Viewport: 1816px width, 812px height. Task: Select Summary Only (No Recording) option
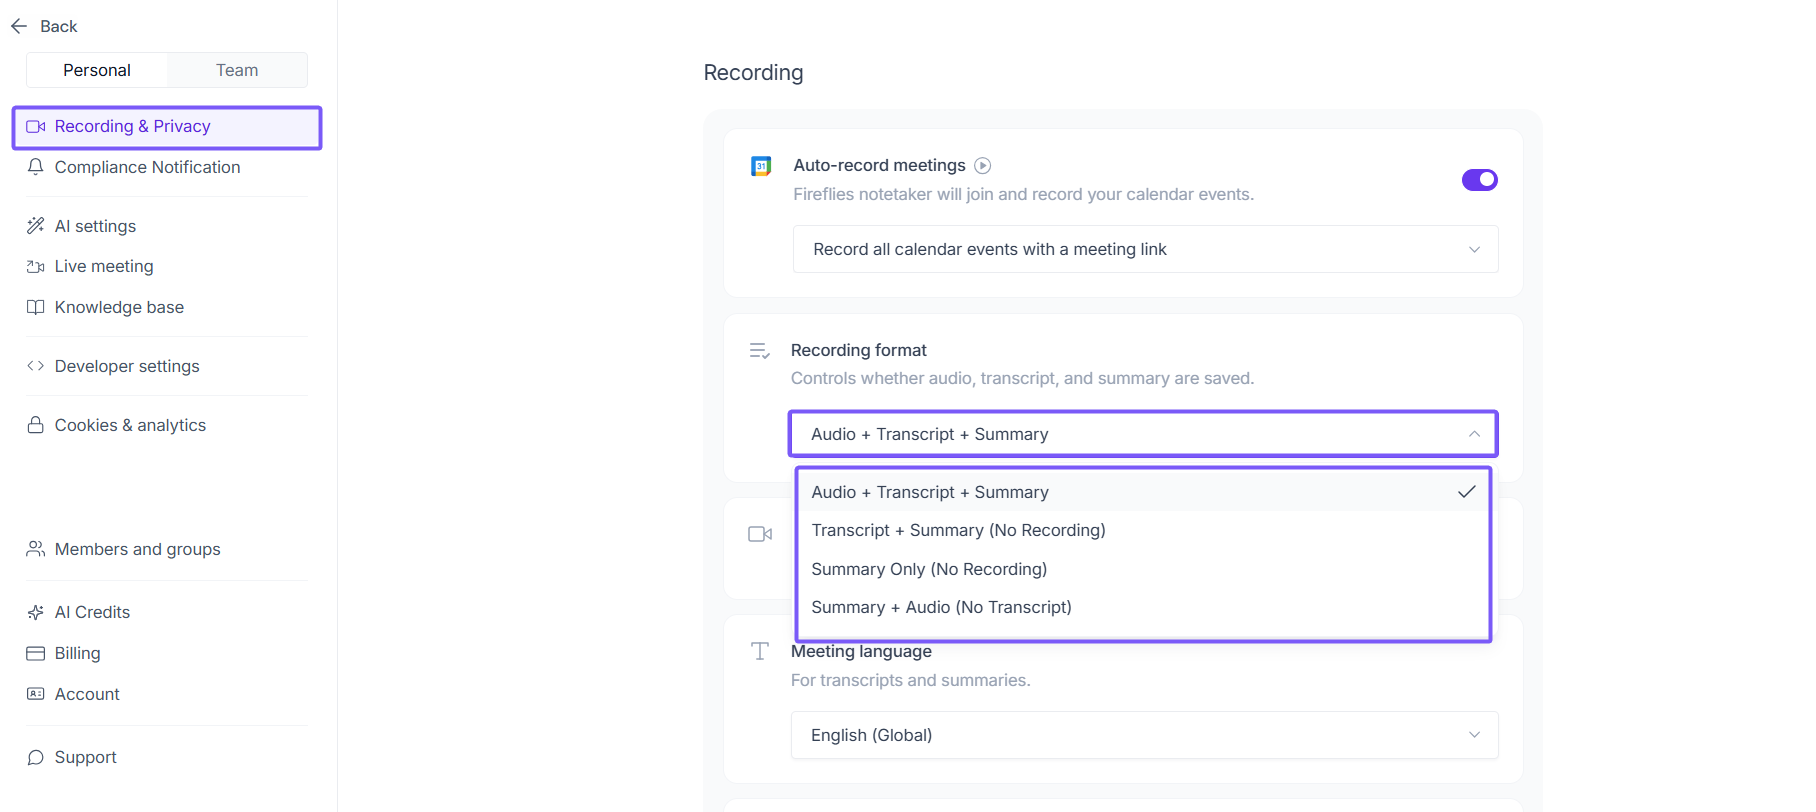(929, 569)
